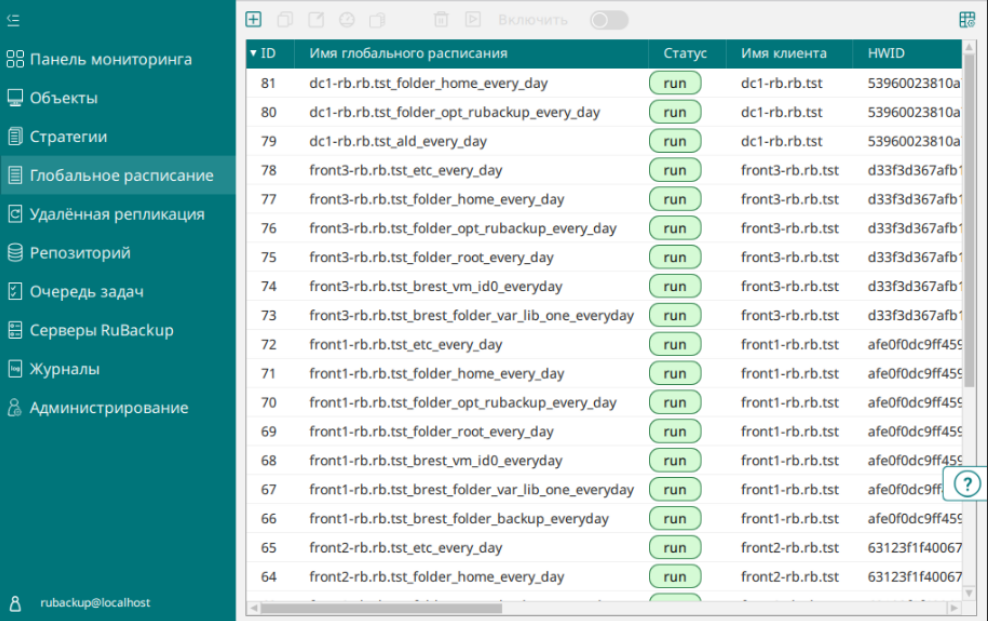
Task: Click the Панель мониторинга grid icon
Action: (15, 59)
